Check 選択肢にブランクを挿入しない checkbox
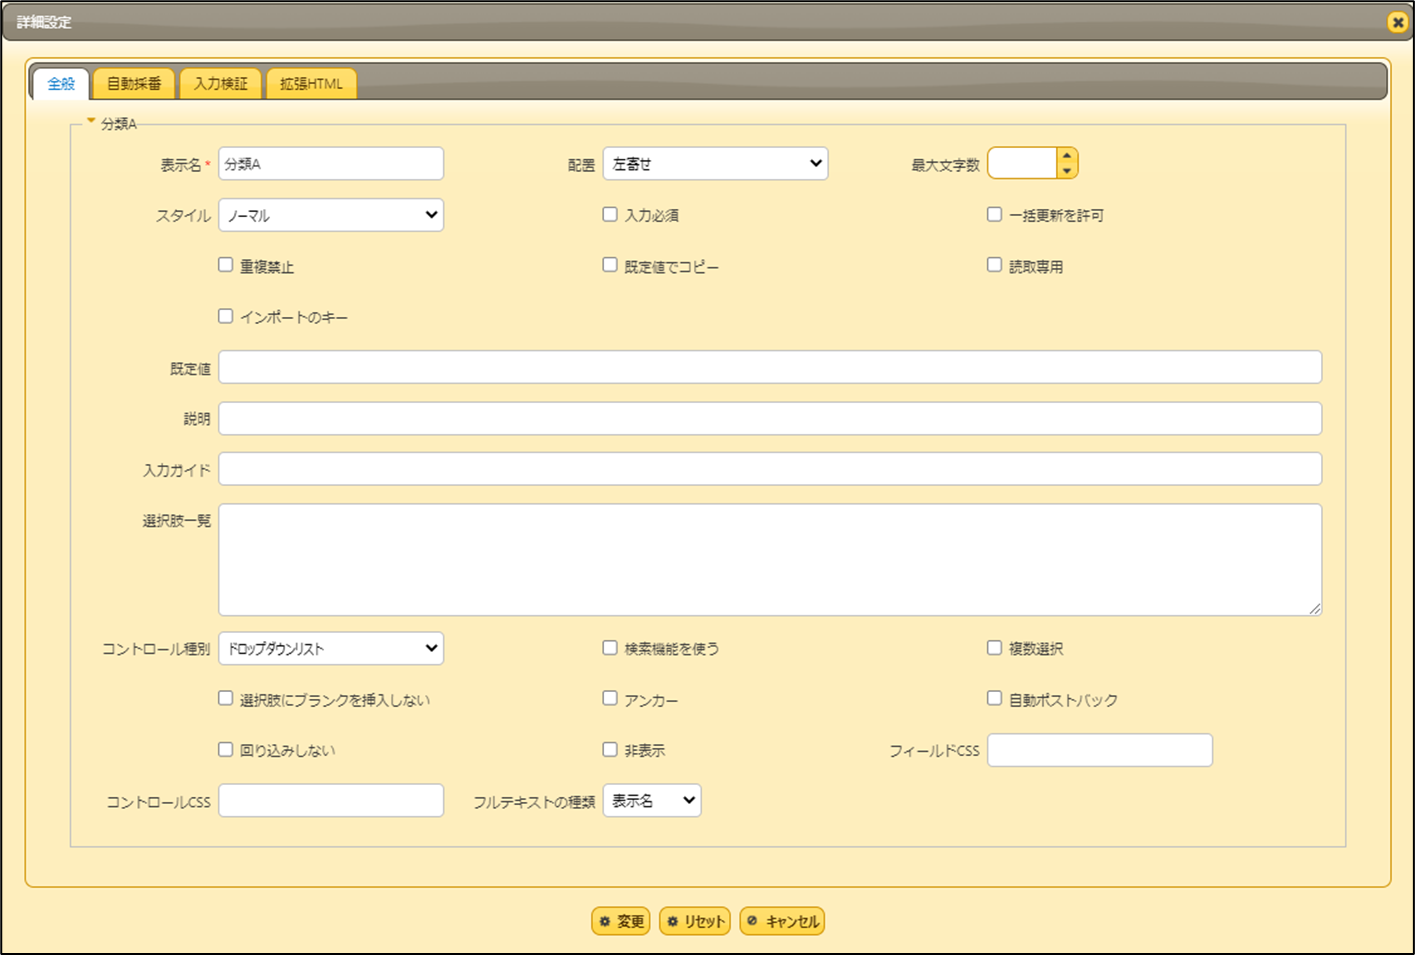The height and width of the screenshot is (955, 1415). [226, 699]
